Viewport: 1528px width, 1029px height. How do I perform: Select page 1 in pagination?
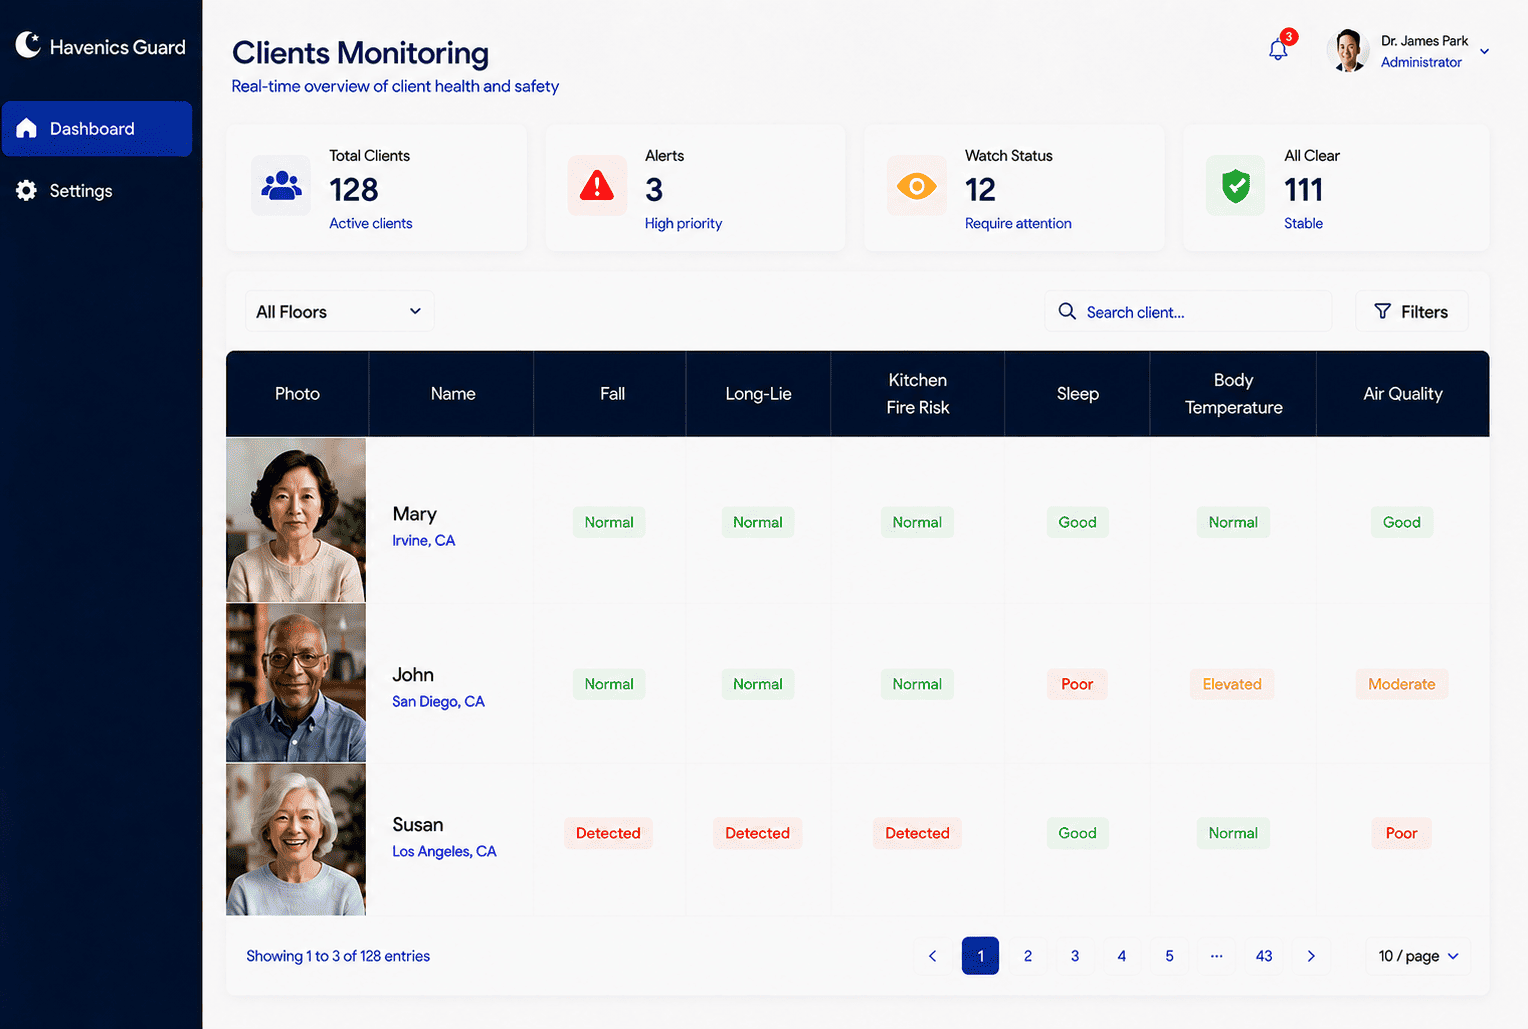tap(980, 956)
